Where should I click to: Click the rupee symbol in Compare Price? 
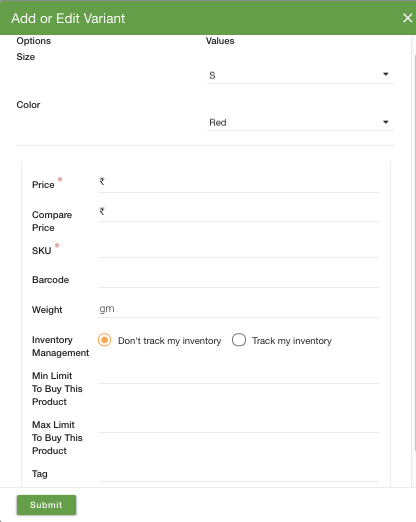coord(102,211)
